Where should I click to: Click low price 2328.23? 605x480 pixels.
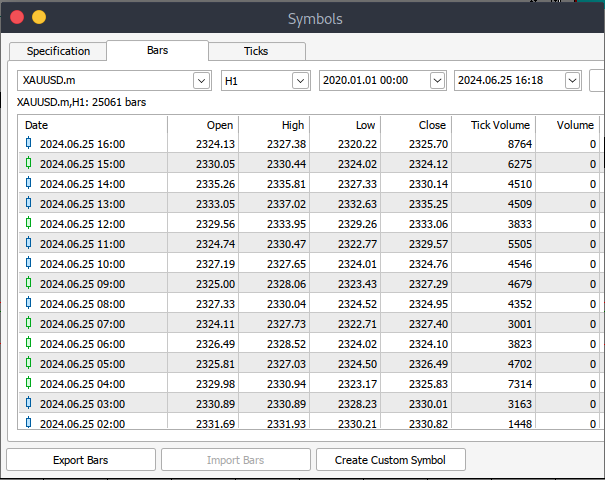[357, 404]
